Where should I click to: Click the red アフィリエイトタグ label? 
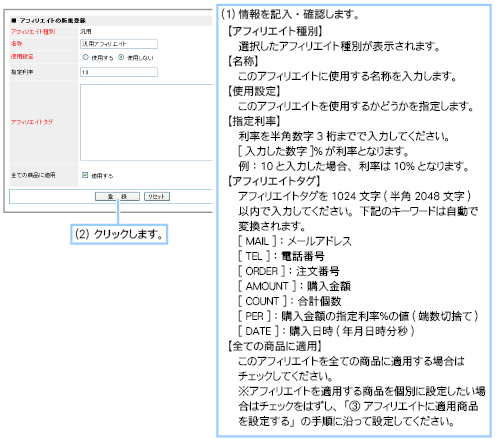pyautogui.click(x=32, y=122)
